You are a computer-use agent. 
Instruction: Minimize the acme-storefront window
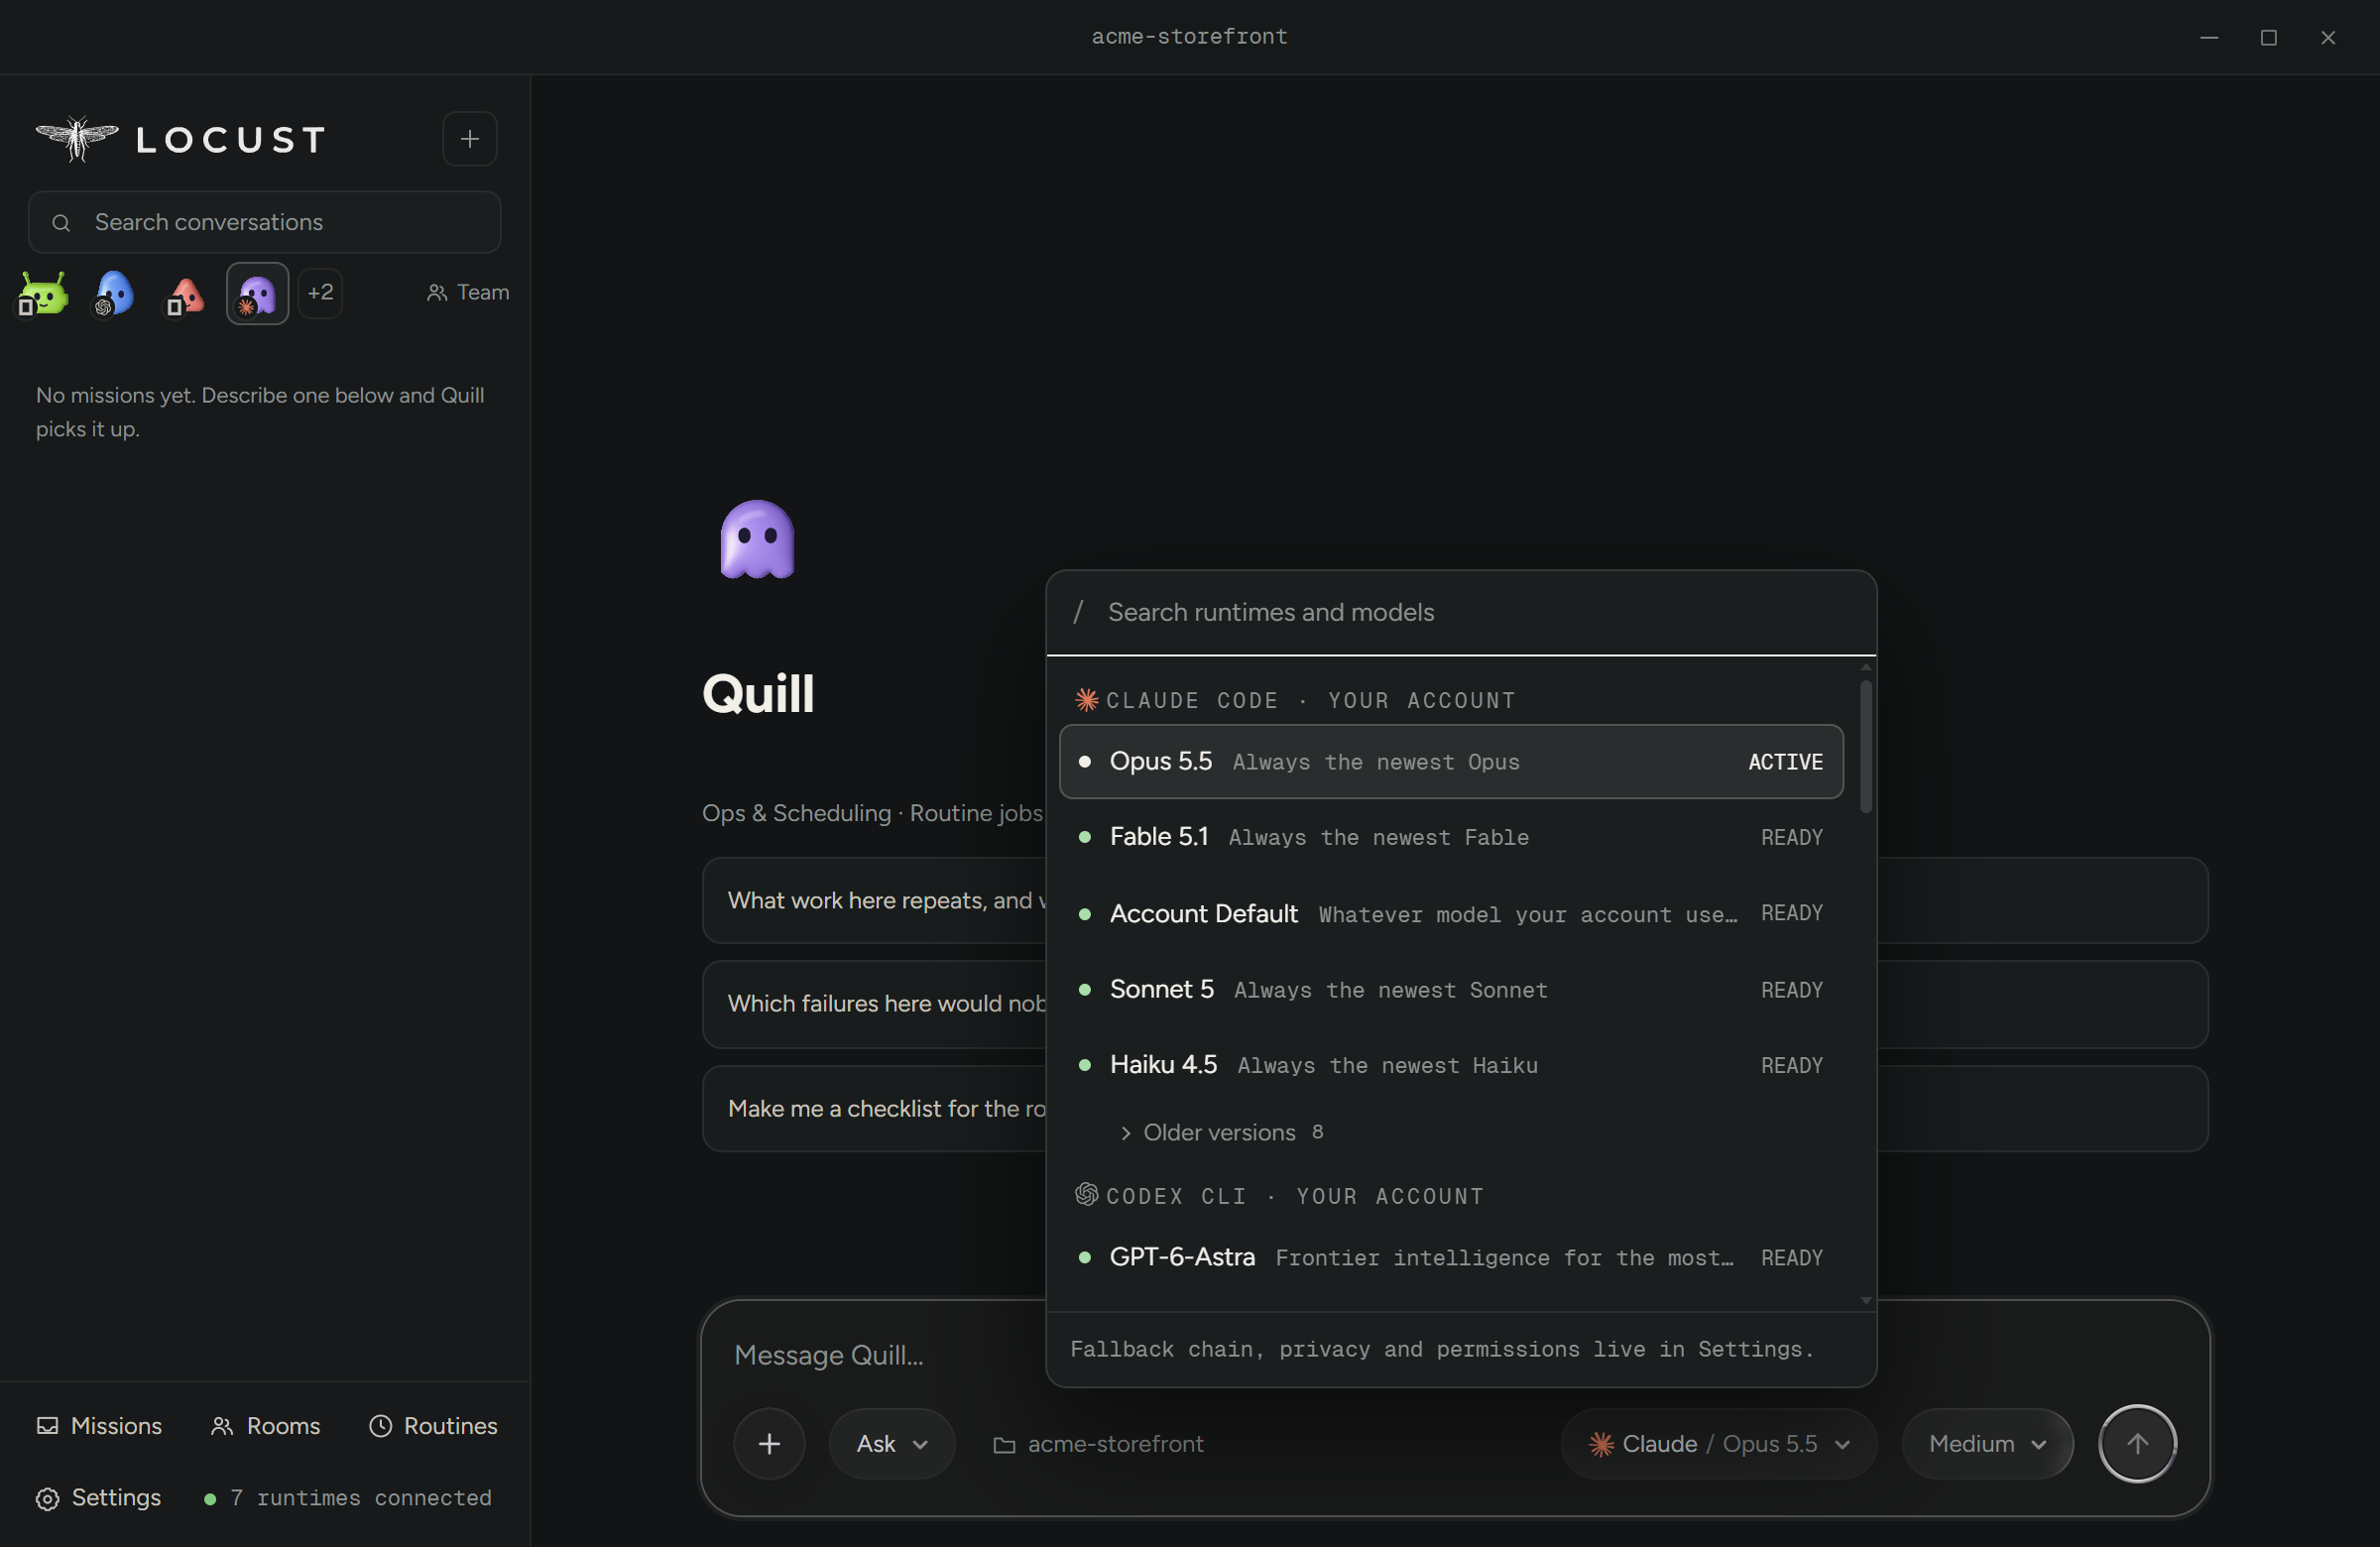click(x=2209, y=37)
